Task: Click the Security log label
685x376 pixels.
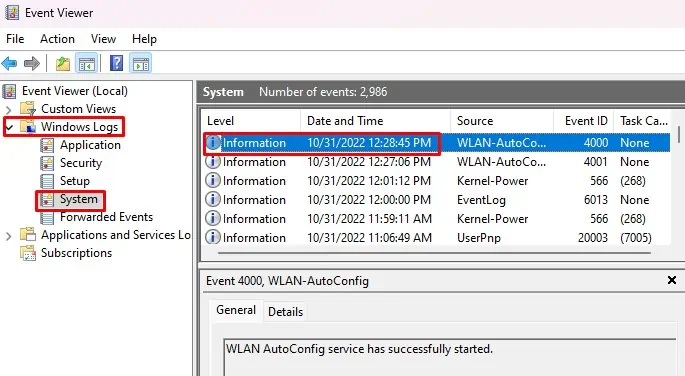Action: 81,163
